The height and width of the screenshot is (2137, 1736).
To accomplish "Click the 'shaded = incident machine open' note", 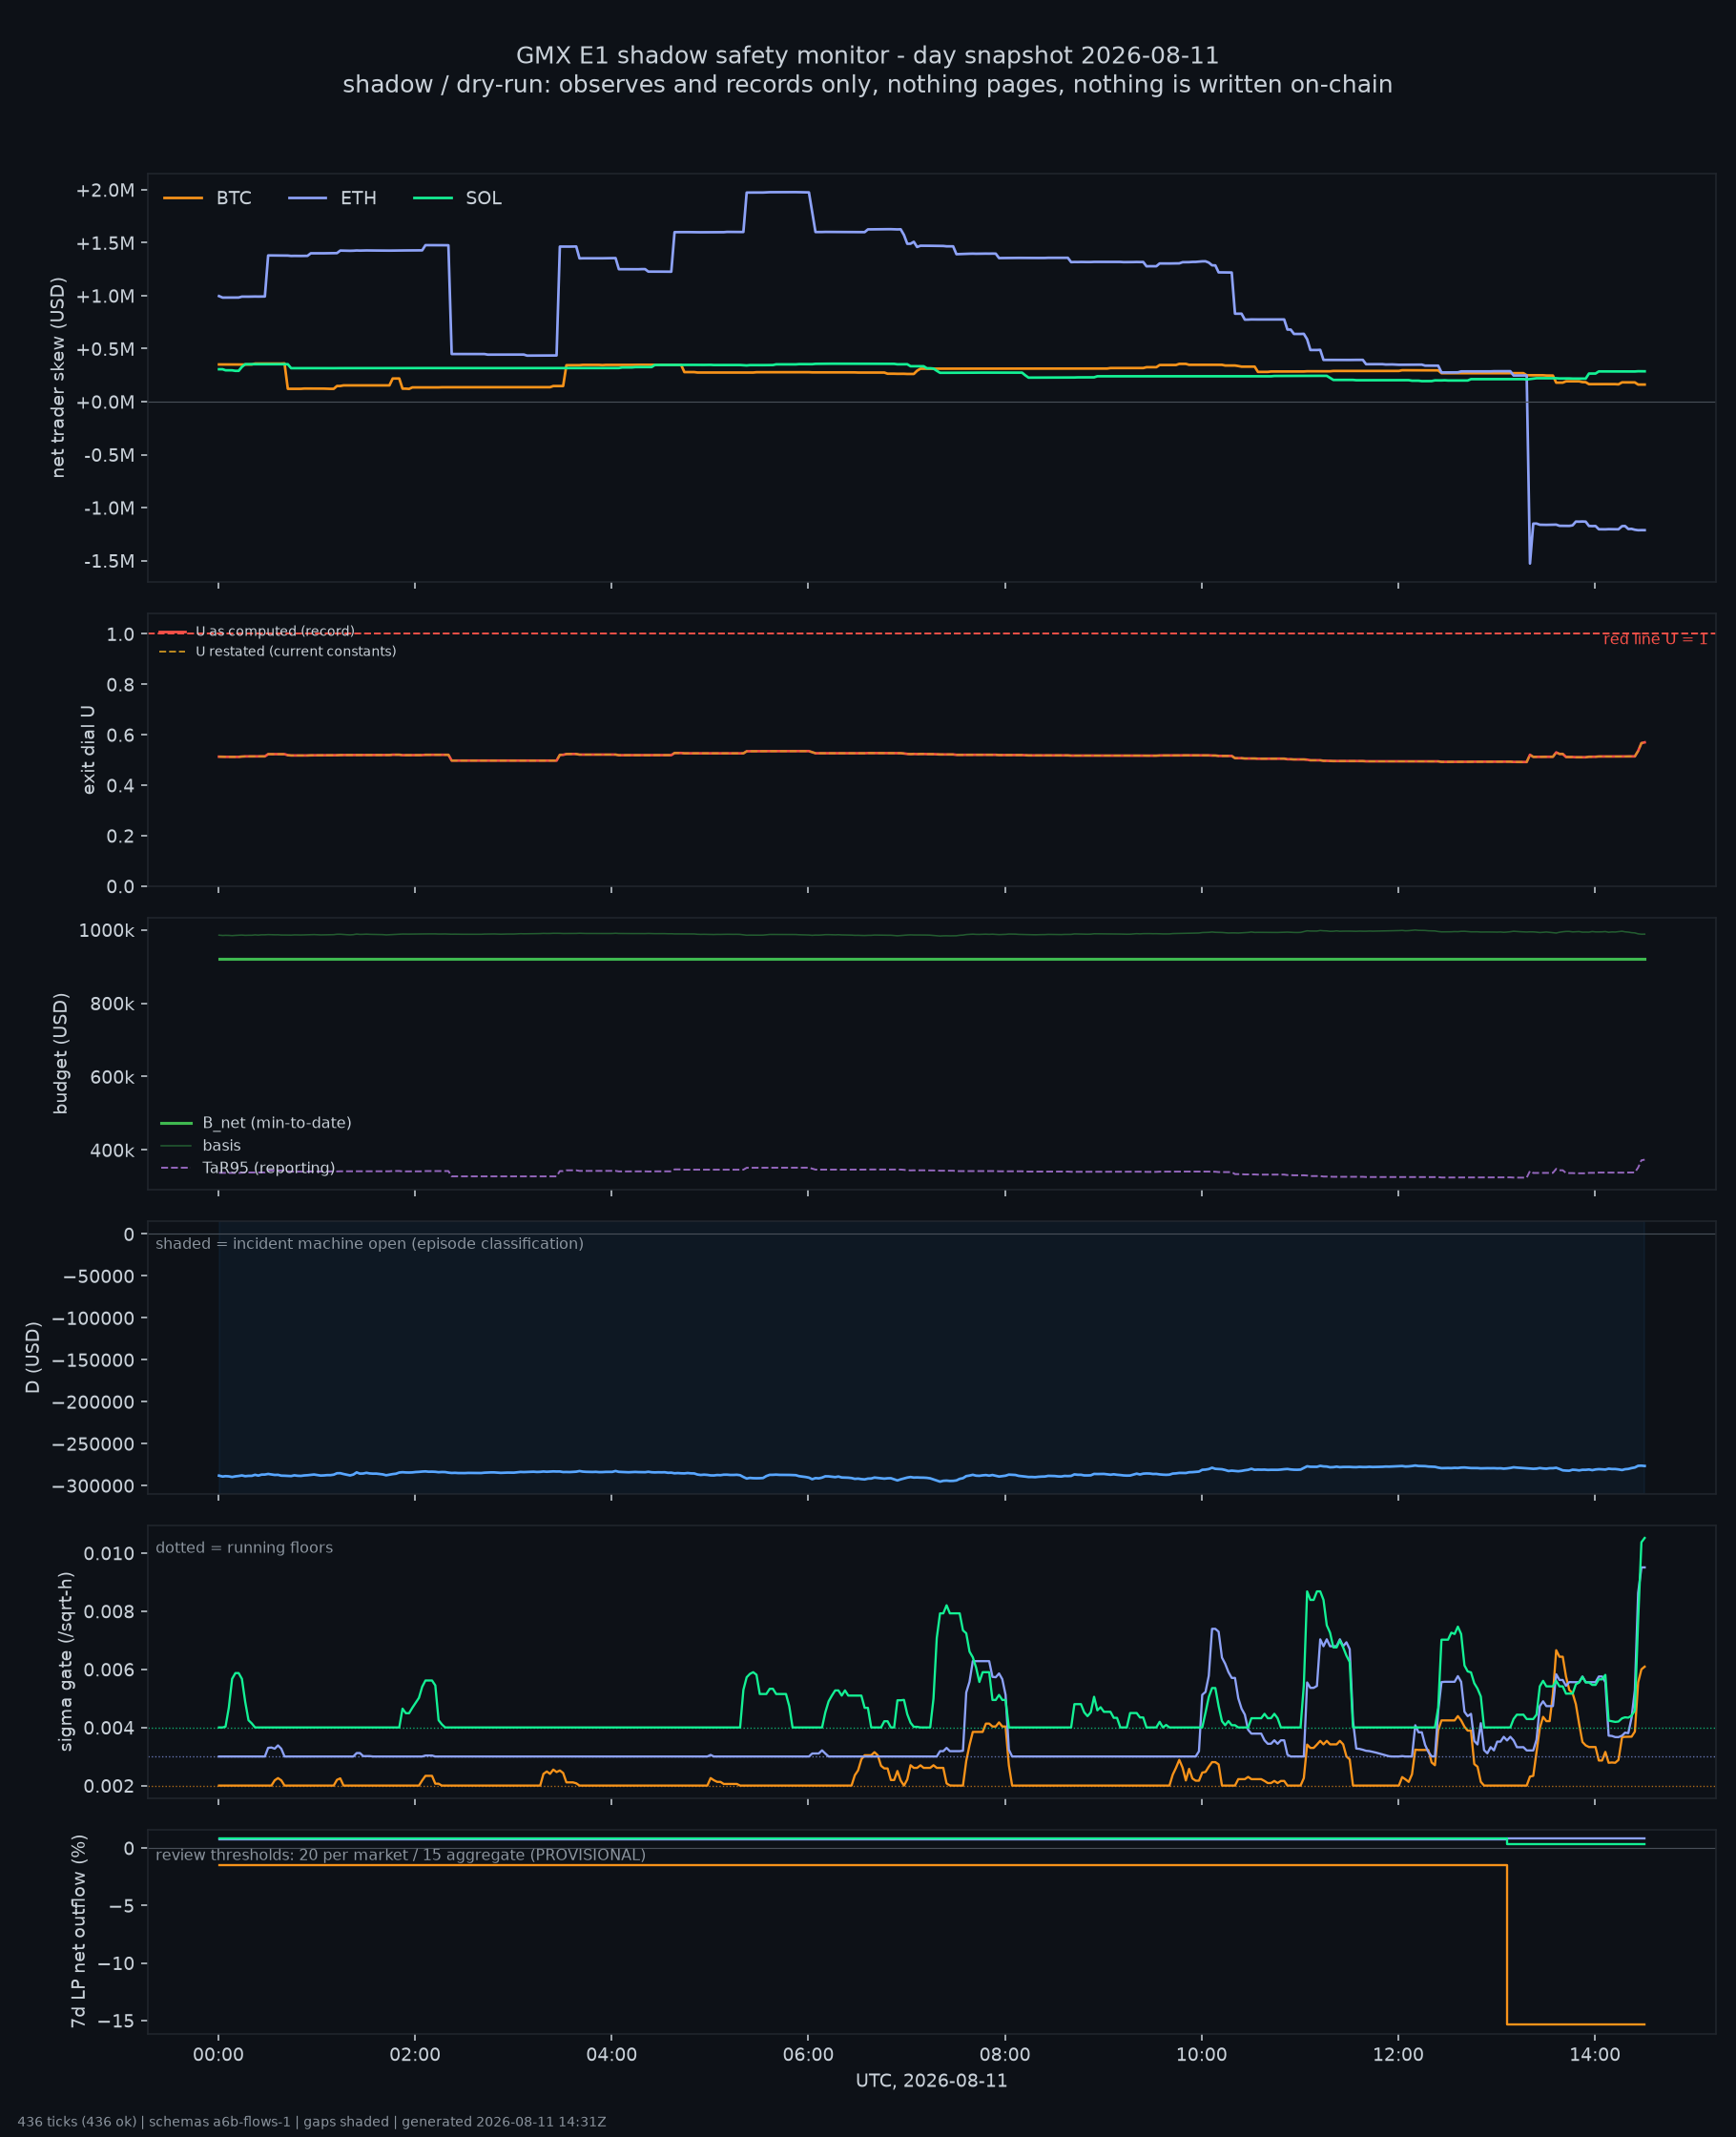I will 369,1243.
